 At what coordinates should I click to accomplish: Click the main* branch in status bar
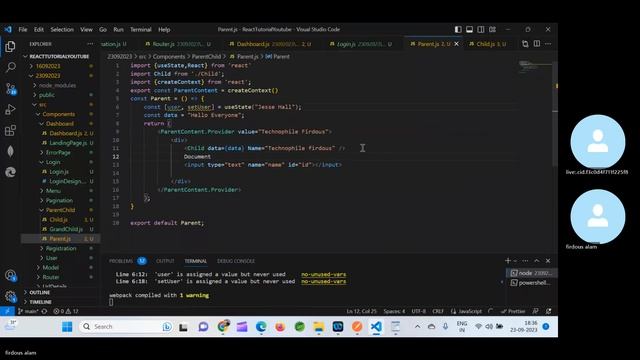[28, 311]
